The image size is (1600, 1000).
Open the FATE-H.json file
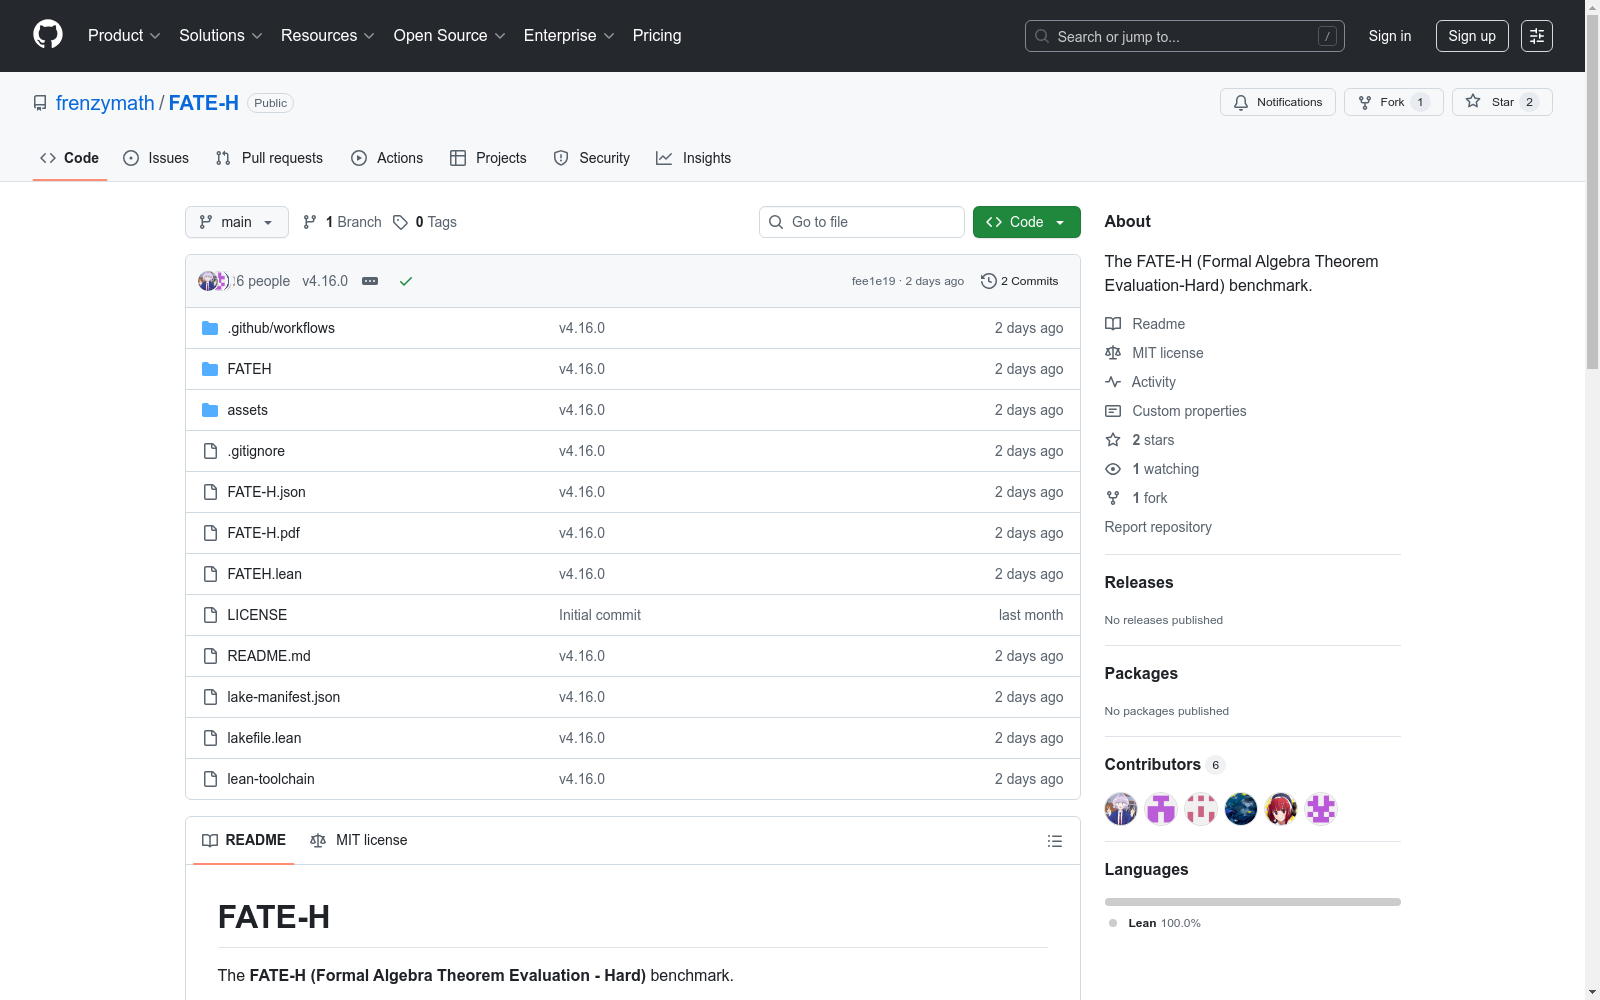tap(266, 492)
